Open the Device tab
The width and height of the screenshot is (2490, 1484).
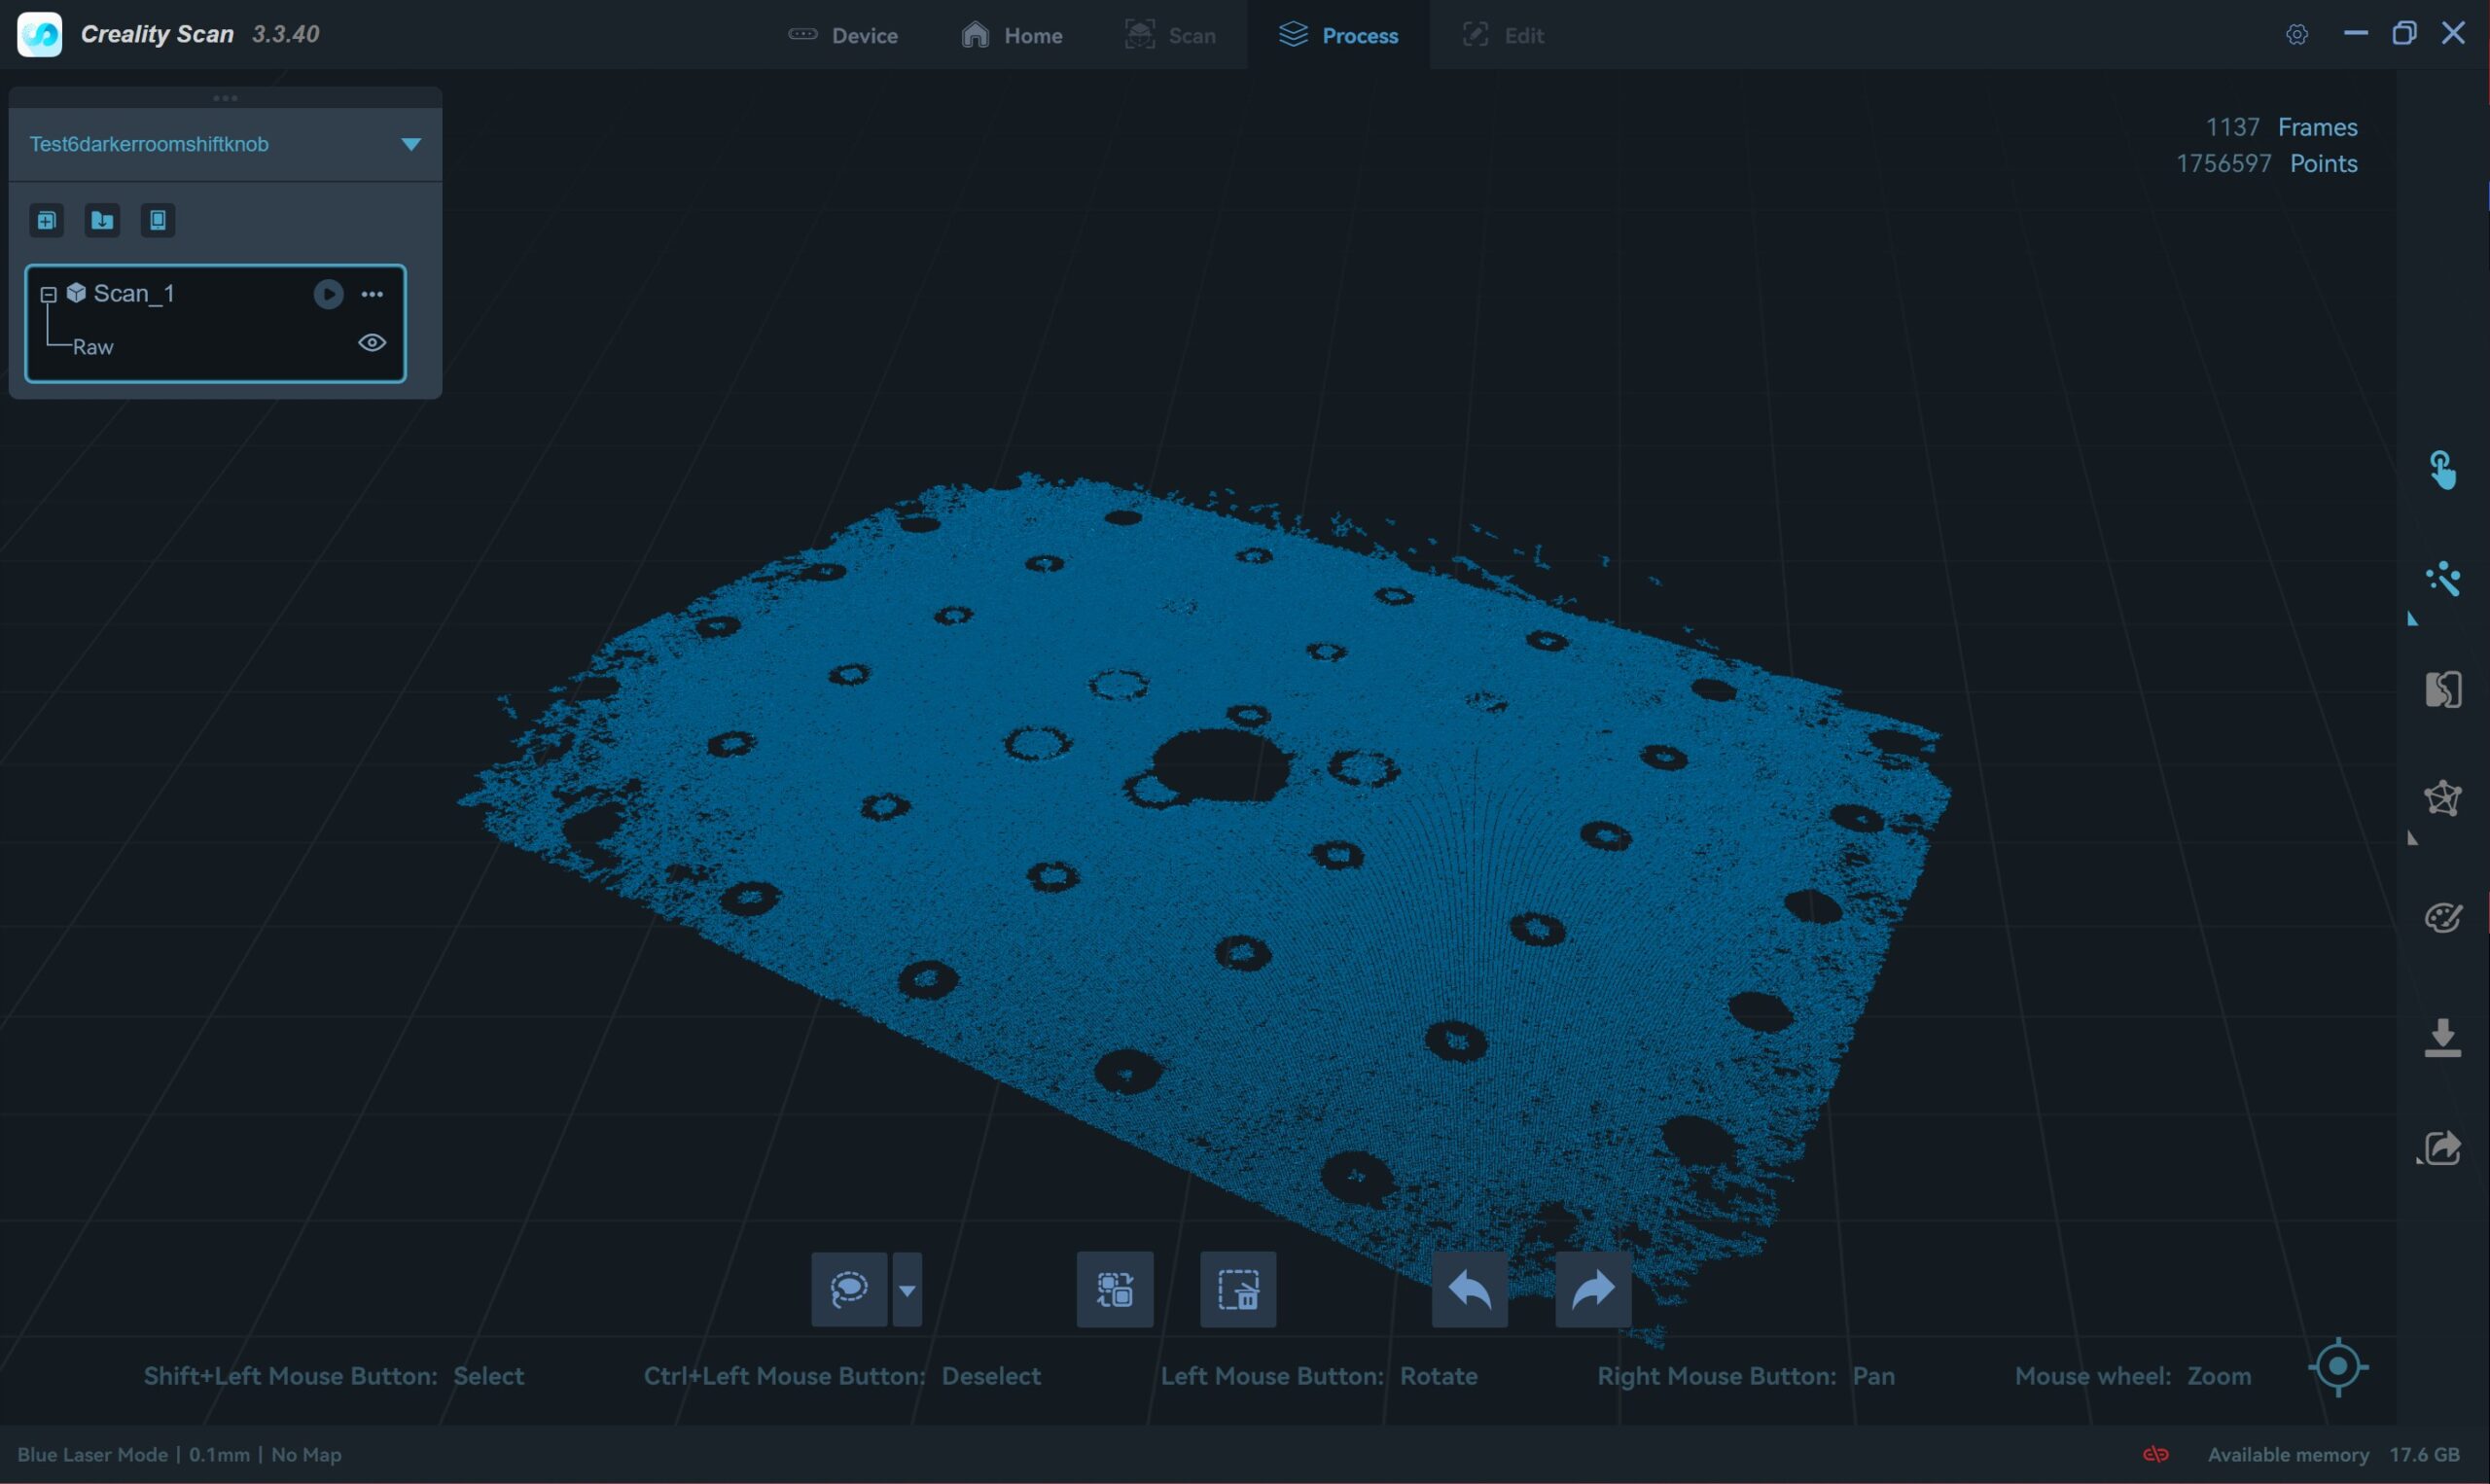click(x=843, y=35)
